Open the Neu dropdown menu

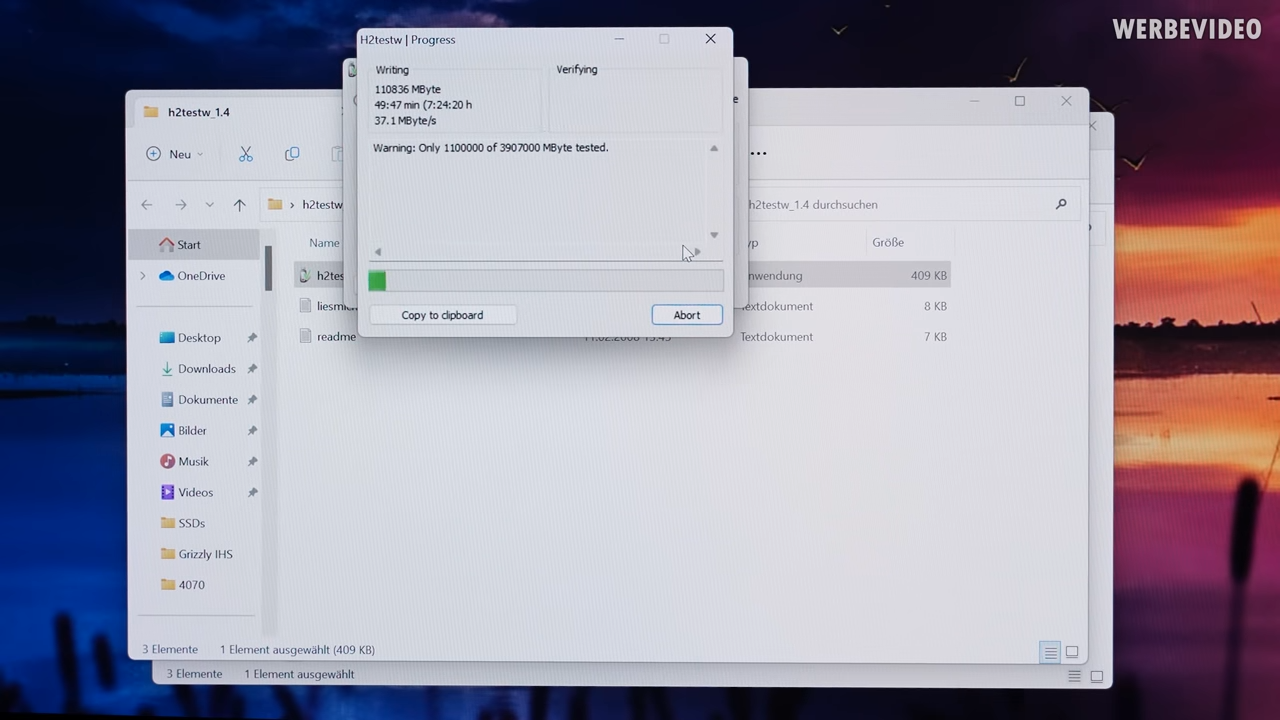pos(175,154)
